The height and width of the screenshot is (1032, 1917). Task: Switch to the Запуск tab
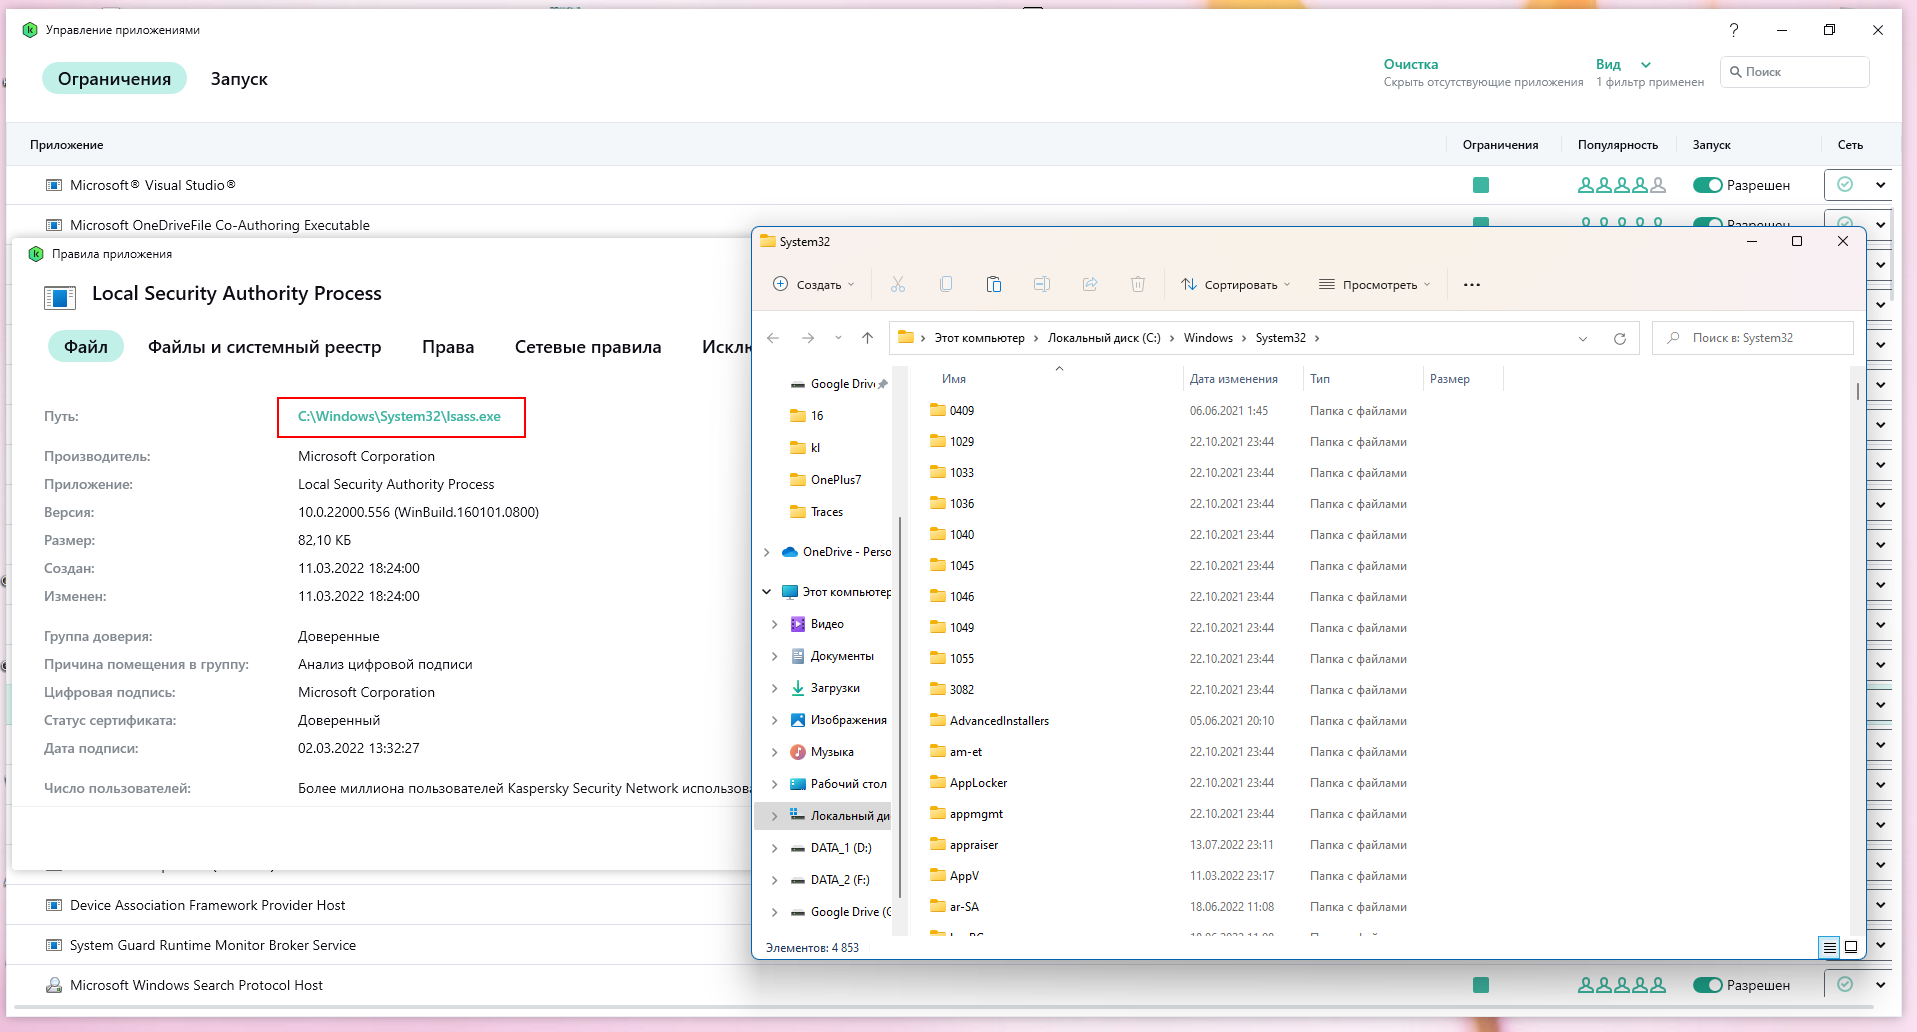tap(239, 79)
